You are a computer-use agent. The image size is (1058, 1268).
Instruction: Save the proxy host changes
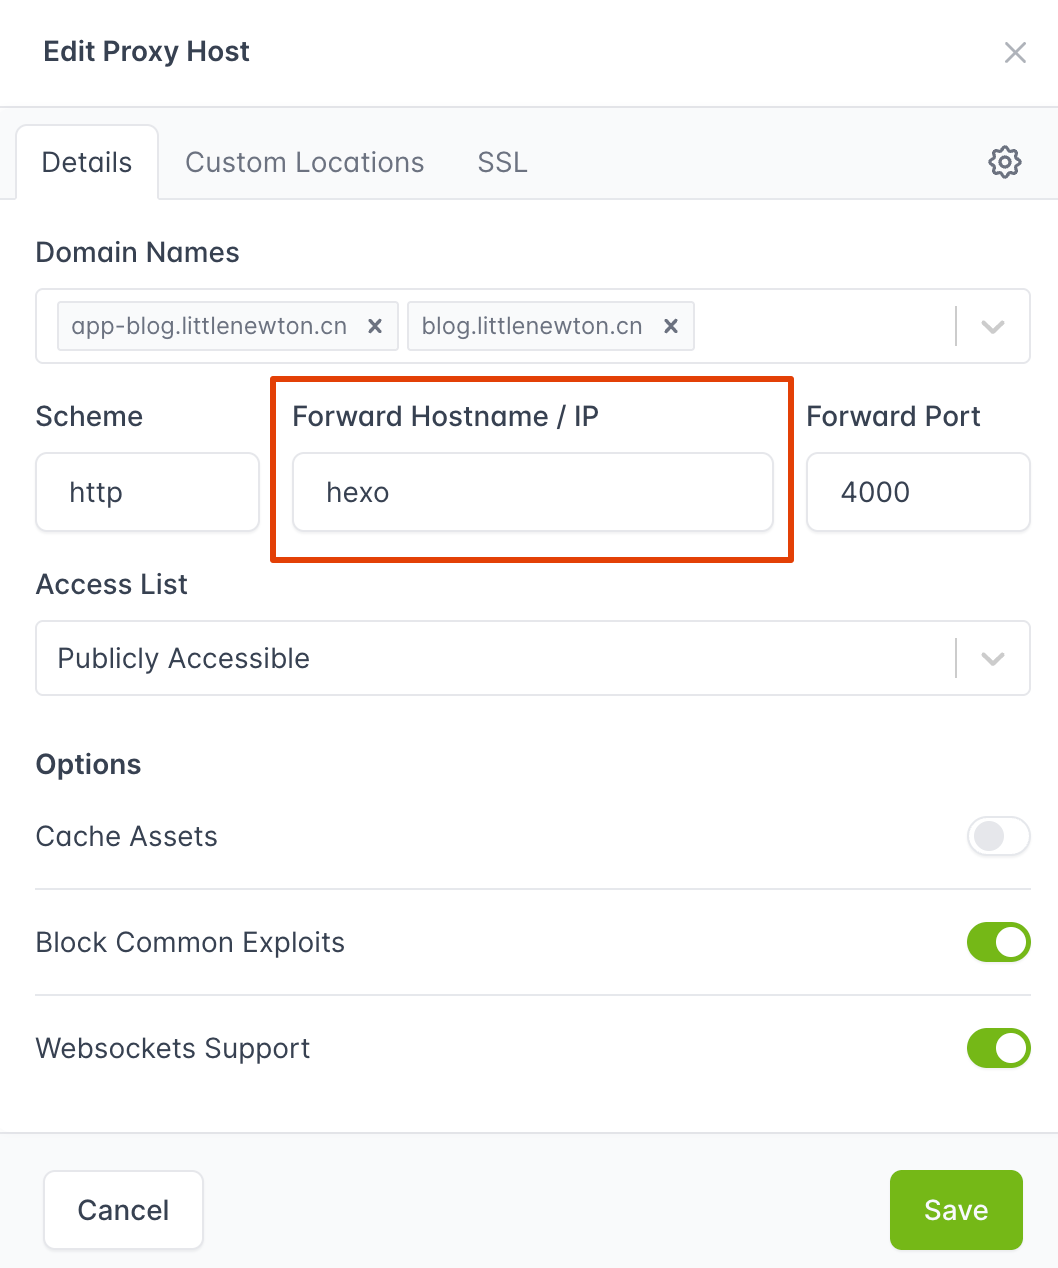(x=955, y=1210)
